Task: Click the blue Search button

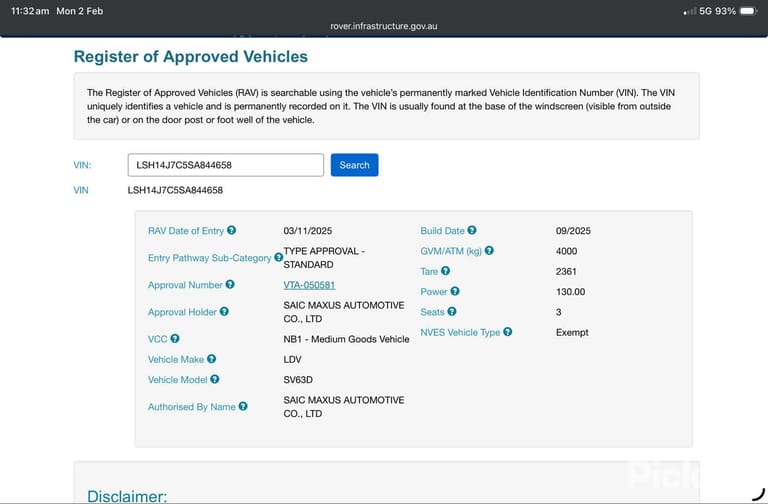Action: coord(354,165)
